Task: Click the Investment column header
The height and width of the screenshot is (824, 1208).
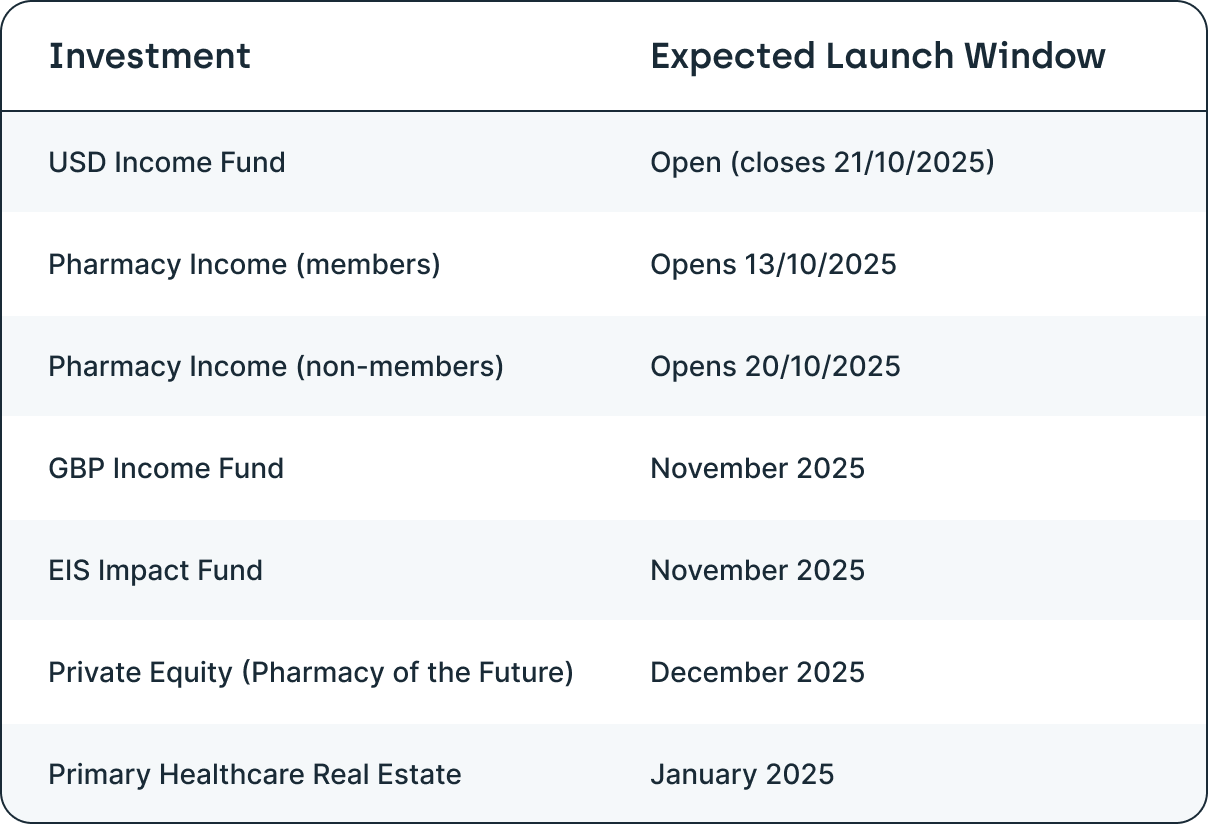Action: click(149, 56)
